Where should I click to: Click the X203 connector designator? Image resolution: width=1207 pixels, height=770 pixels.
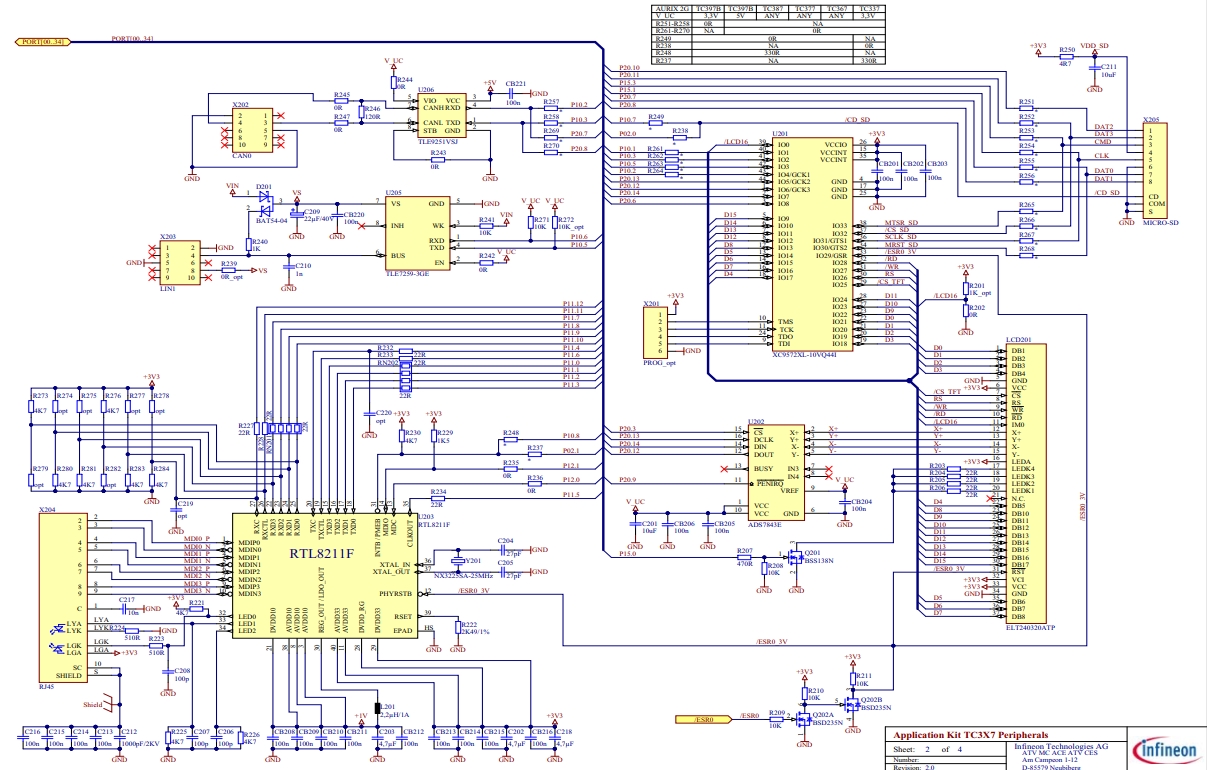click(168, 238)
